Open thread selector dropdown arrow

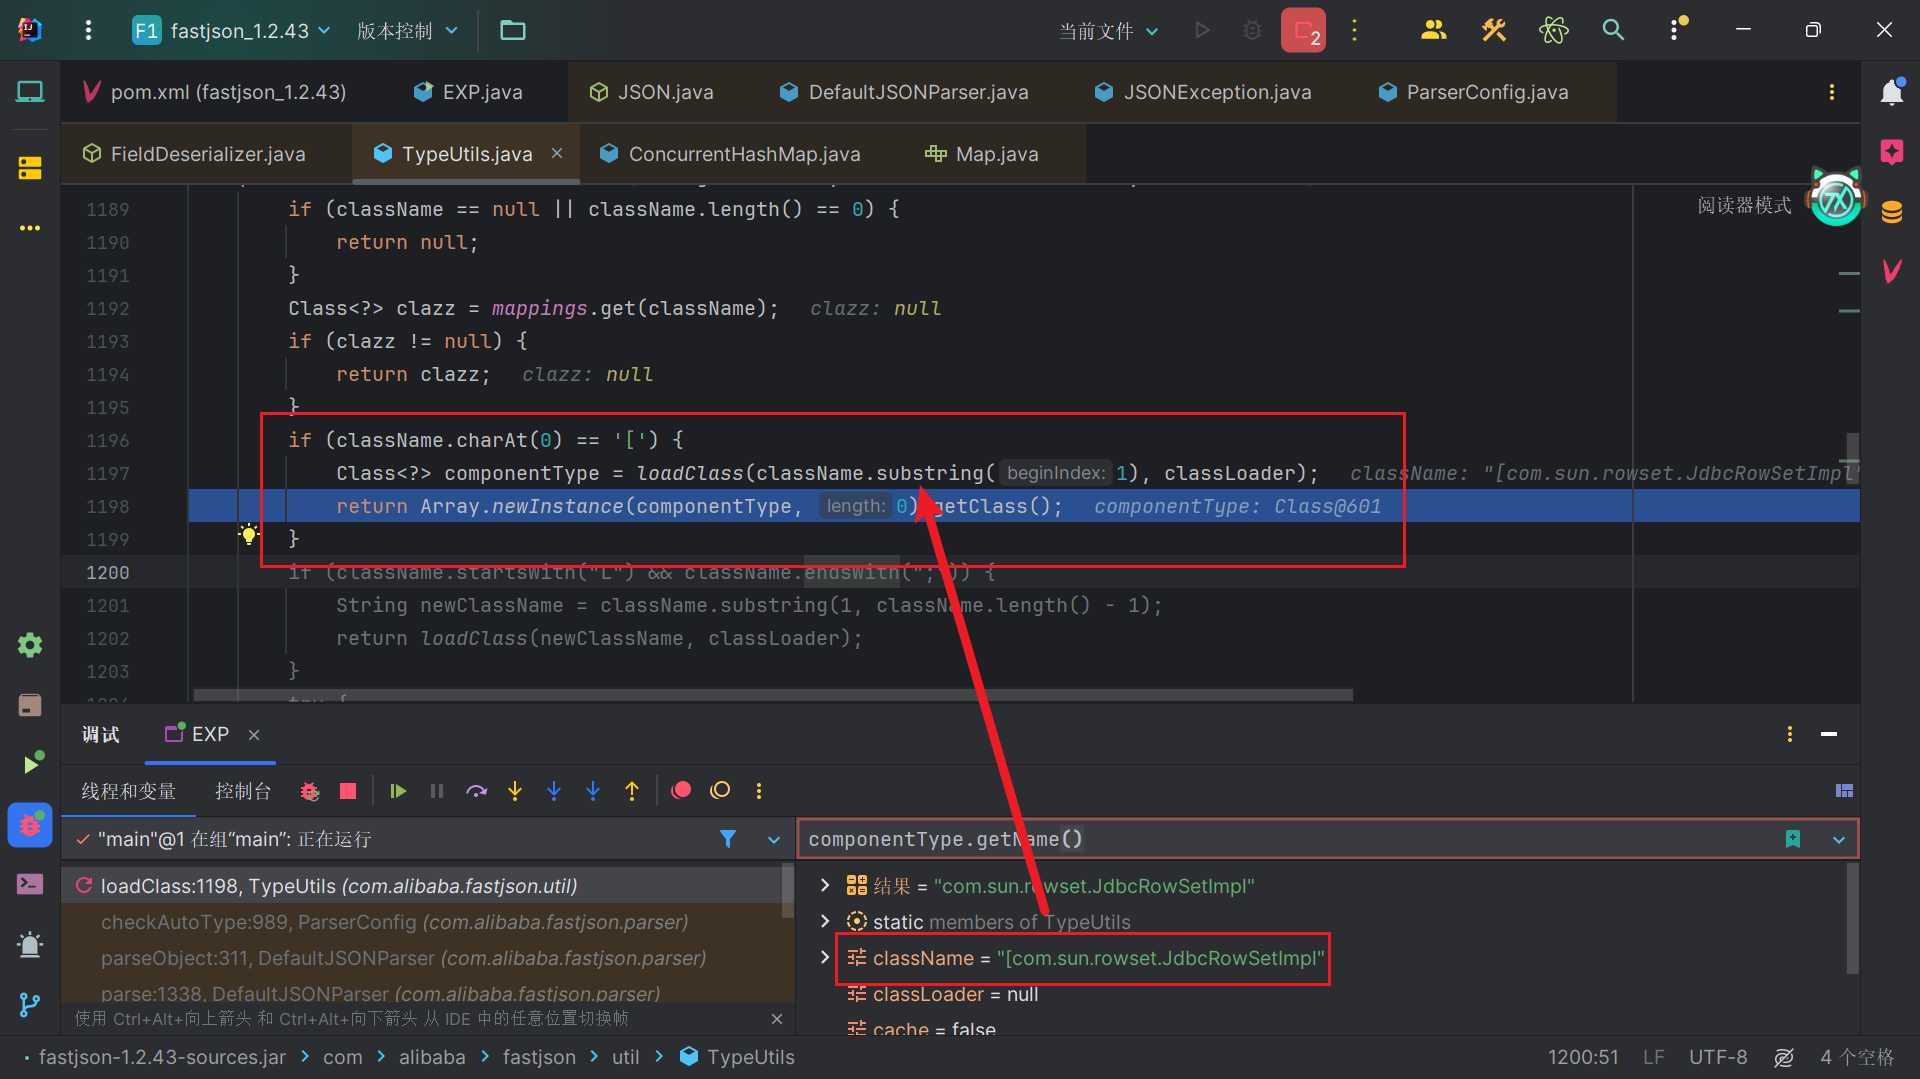(774, 840)
